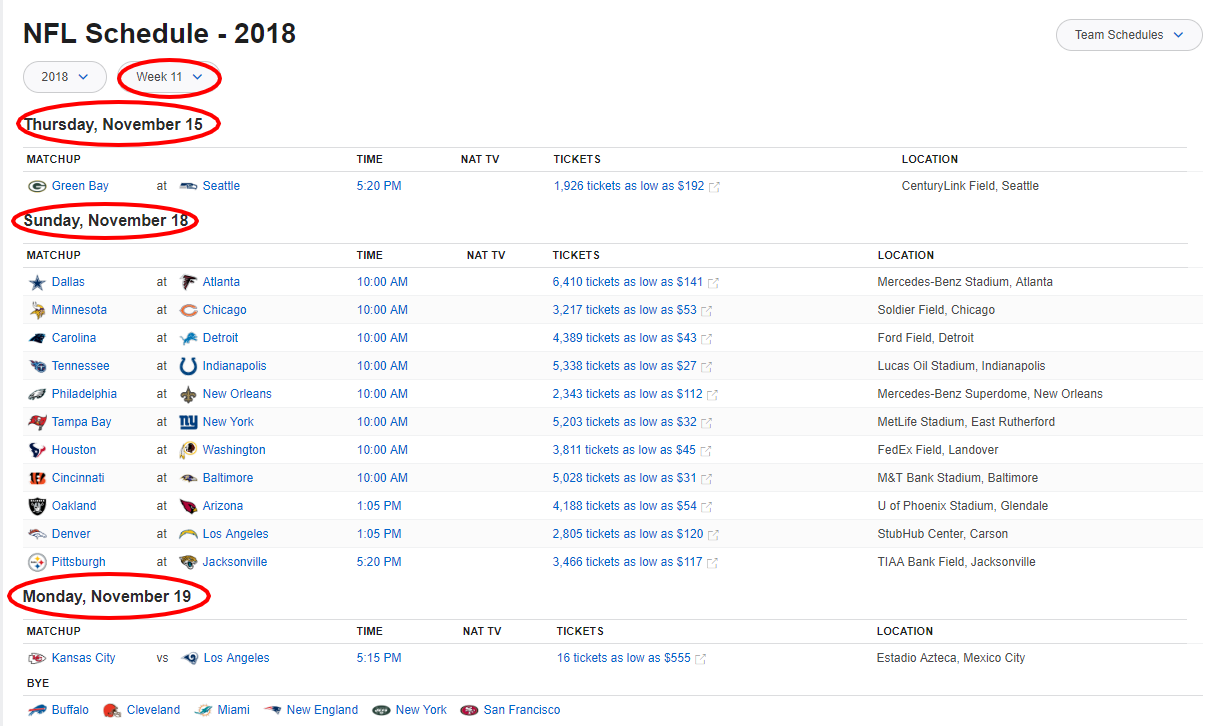The width and height of the screenshot is (1214, 726).
Task: Click the Los Angeles Chargers logo
Action: [x=188, y=534]
